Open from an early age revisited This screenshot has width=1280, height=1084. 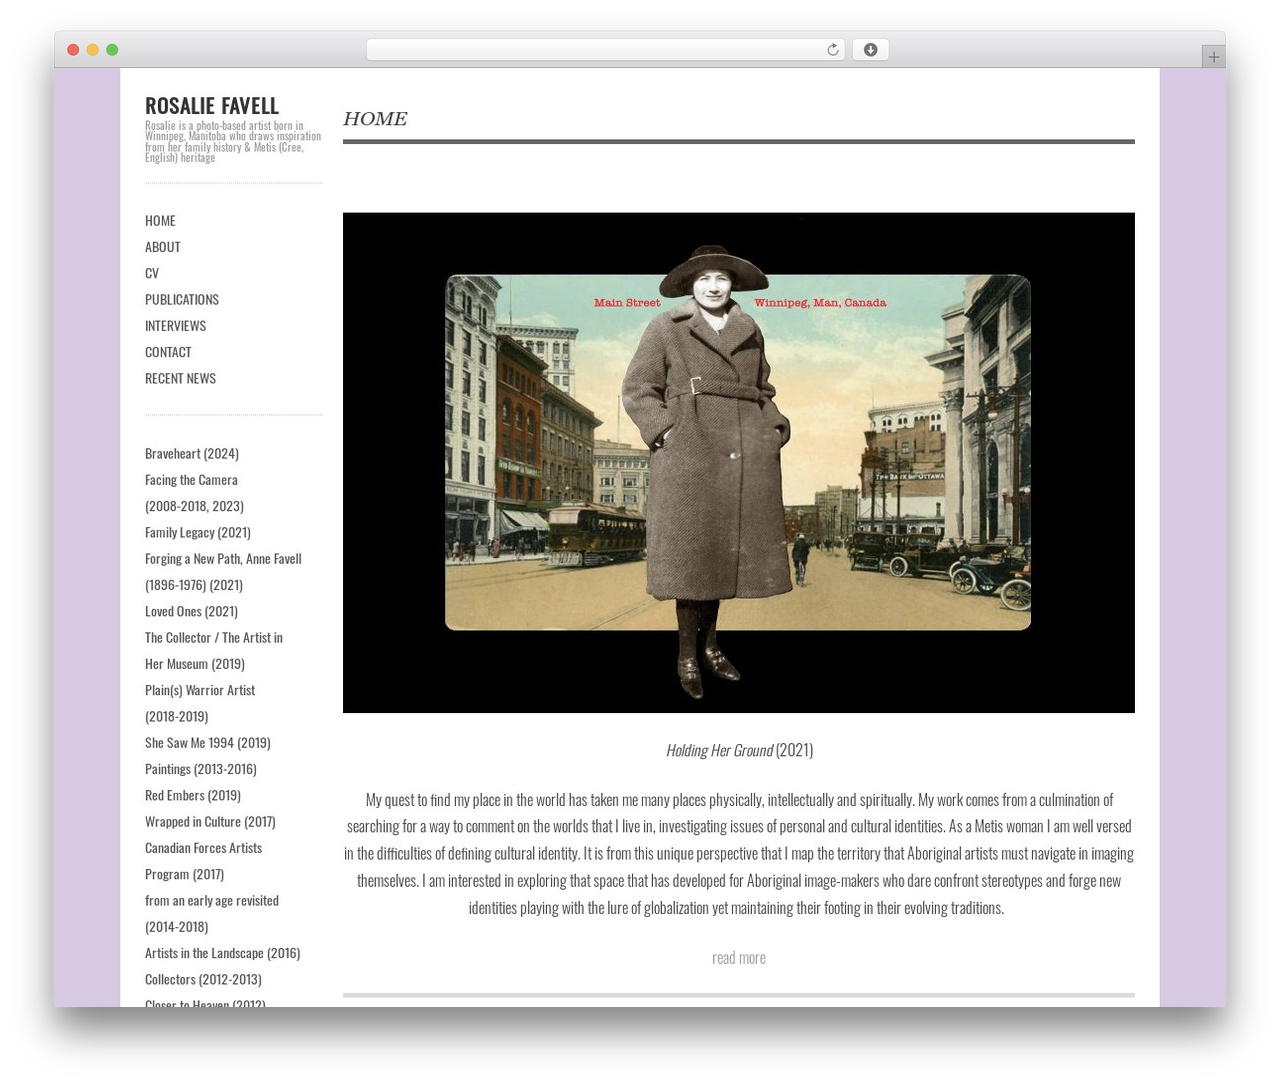(212, 913)
